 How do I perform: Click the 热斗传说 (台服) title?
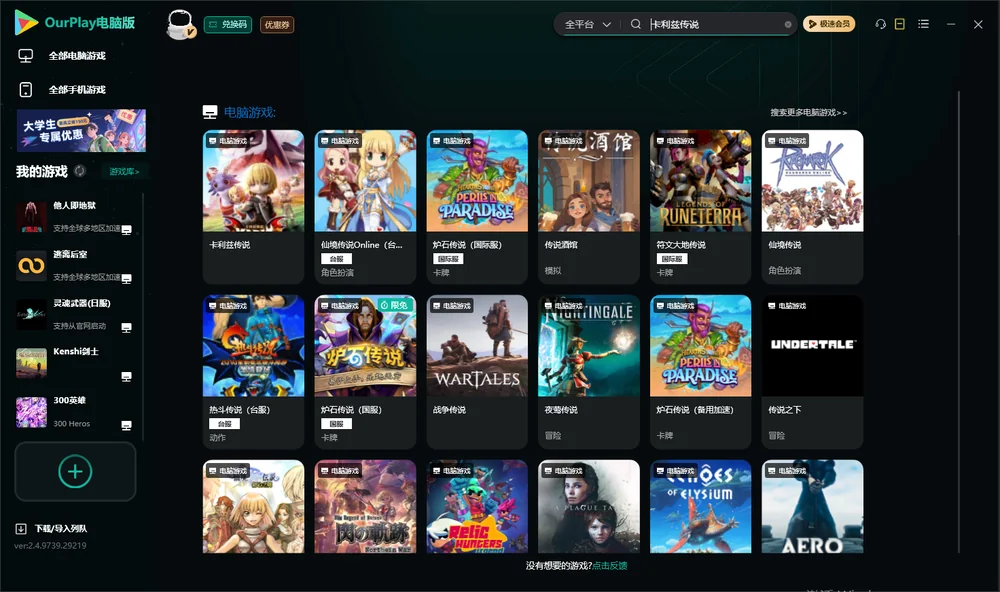(x=240, y=410)
